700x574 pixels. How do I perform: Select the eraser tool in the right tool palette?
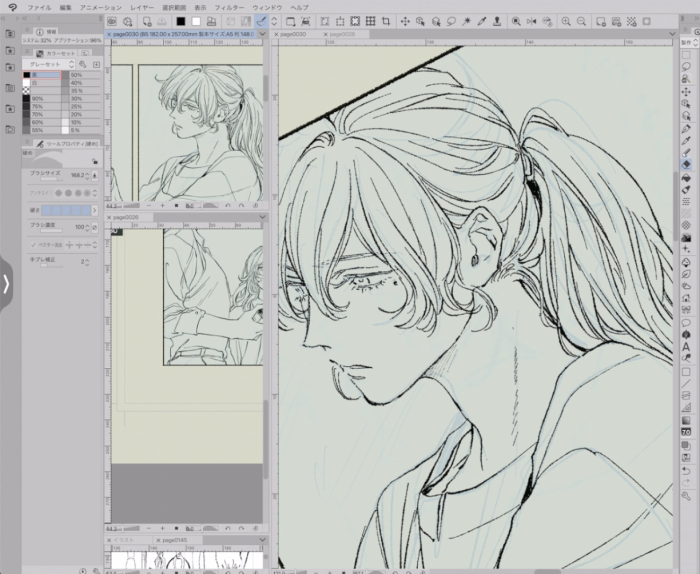point(687,164)
